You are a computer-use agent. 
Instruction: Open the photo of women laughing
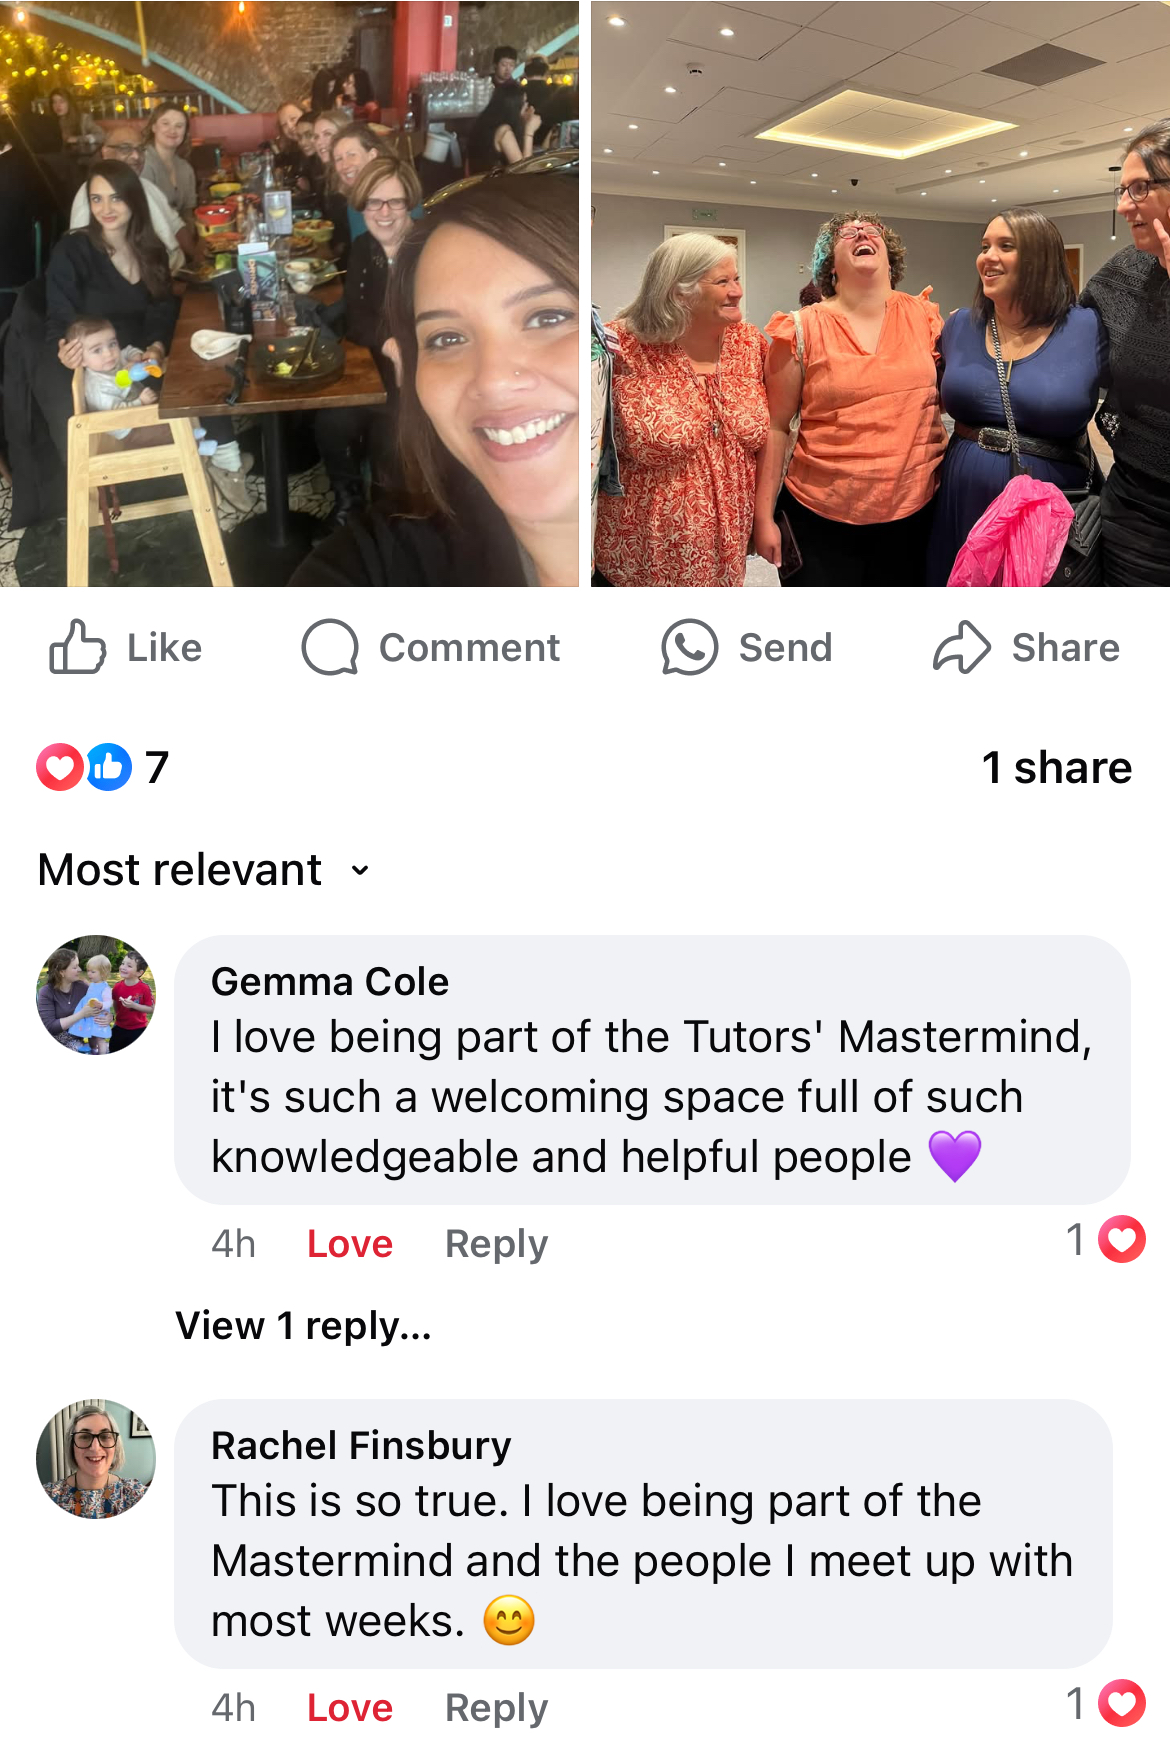click(x=880, y=293)
